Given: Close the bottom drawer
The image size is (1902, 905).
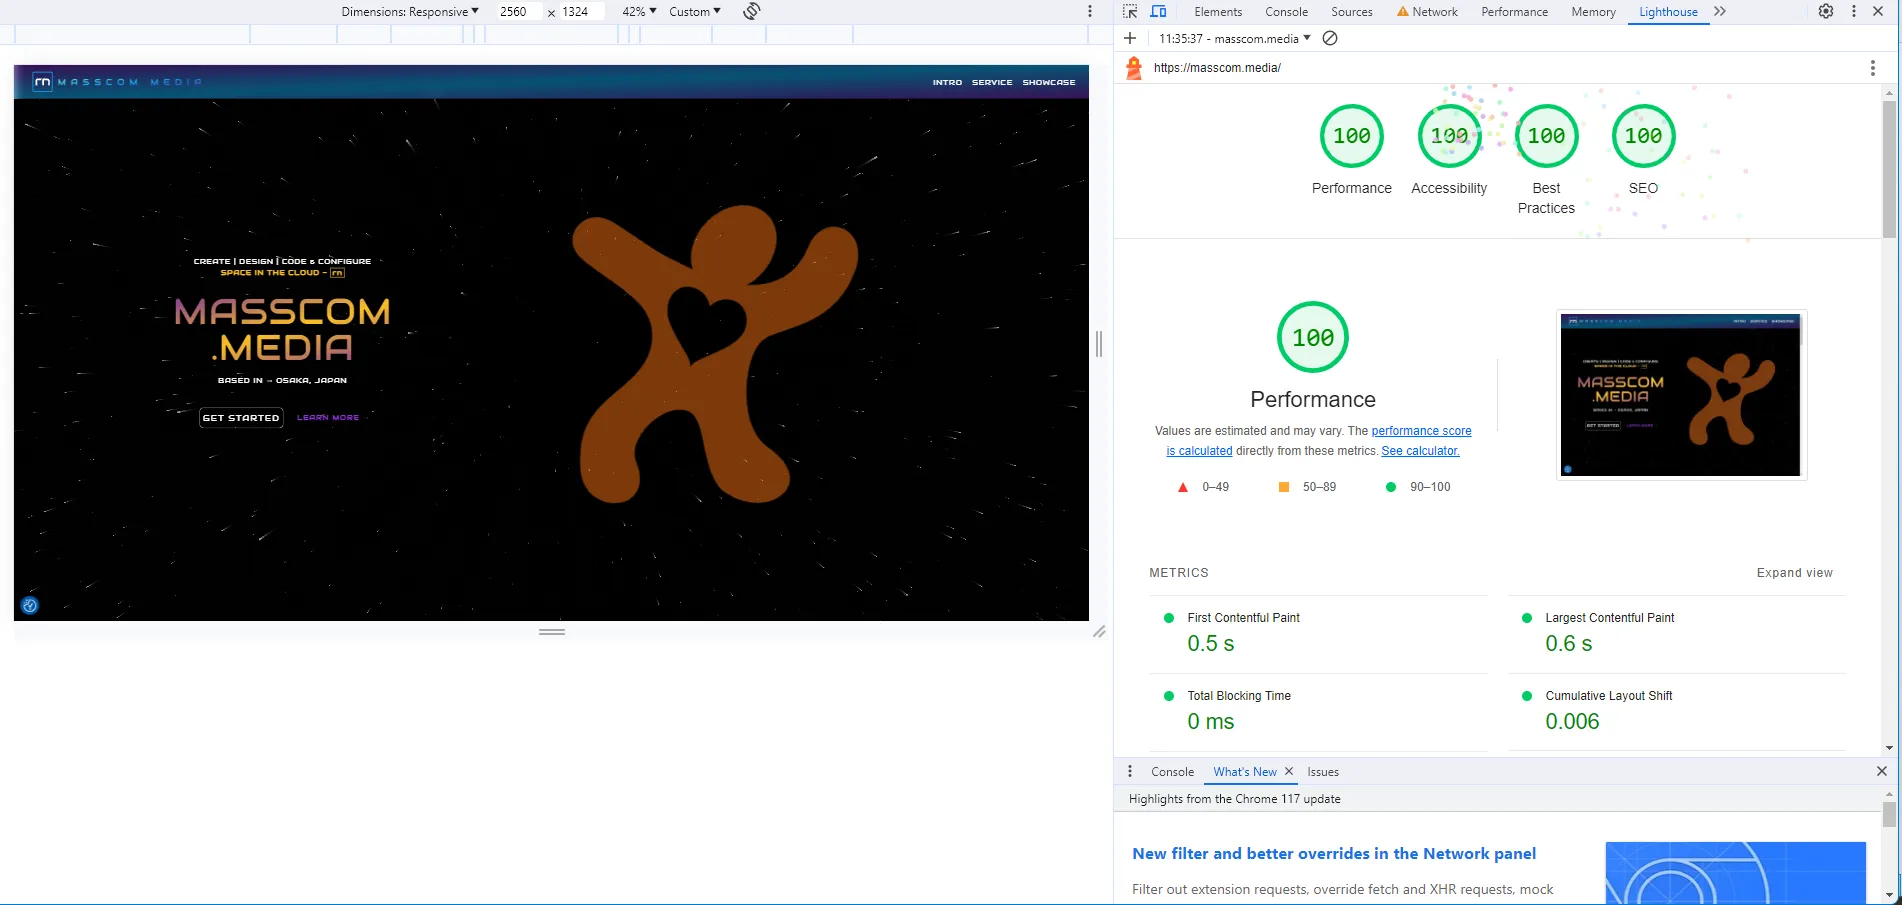Looking at the screenshot, I should [1882, 771].
